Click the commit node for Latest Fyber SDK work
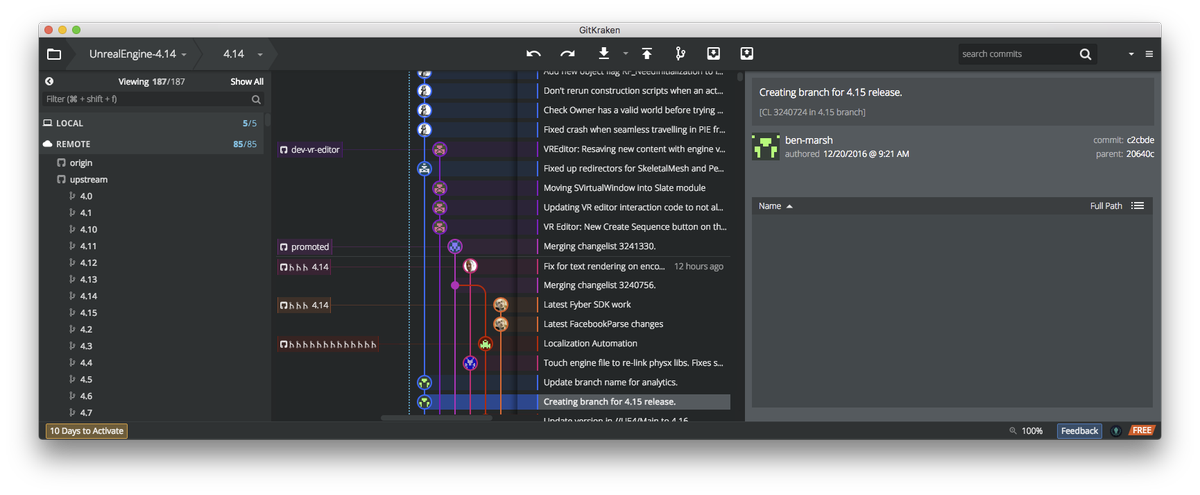Image resolution: width=1200 pixels, height=495 pixels. click(500, 305)
